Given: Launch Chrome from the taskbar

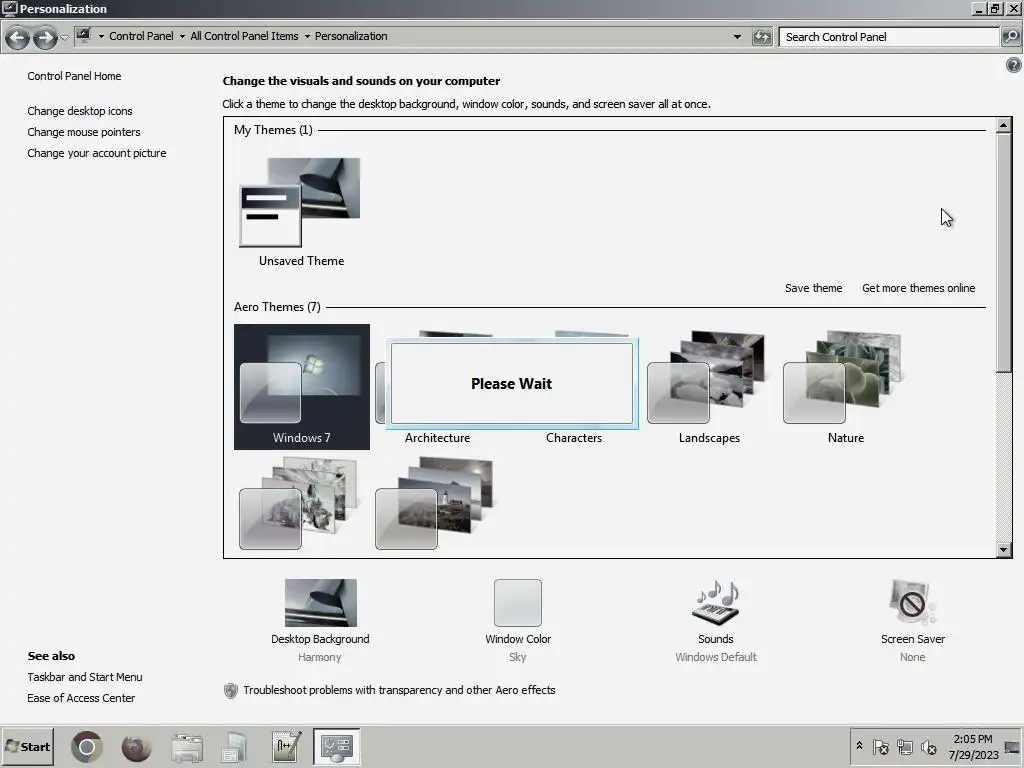Looking at the screenshot, I should click(x=87, y=747).
